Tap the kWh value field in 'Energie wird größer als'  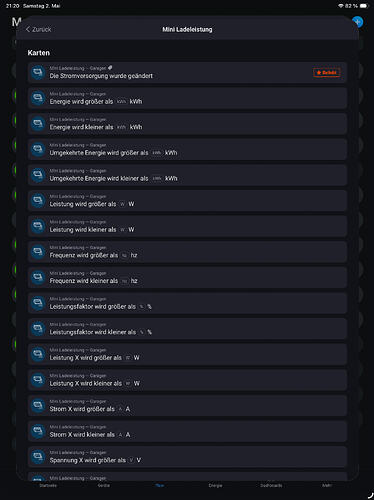tap(121, 102)
